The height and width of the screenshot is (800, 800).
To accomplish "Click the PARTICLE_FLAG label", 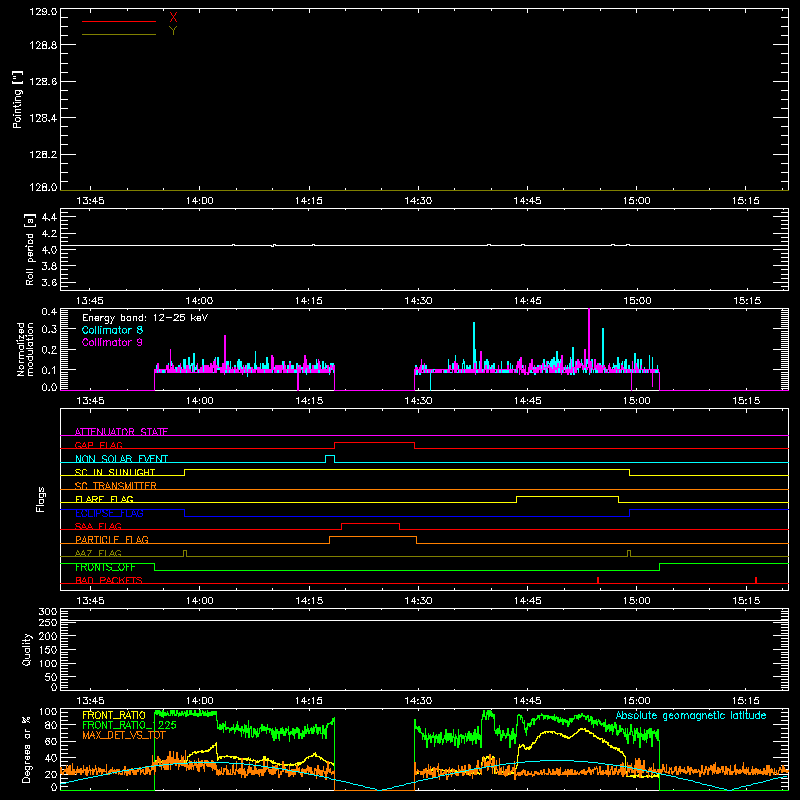I will [x=112, y=540].
